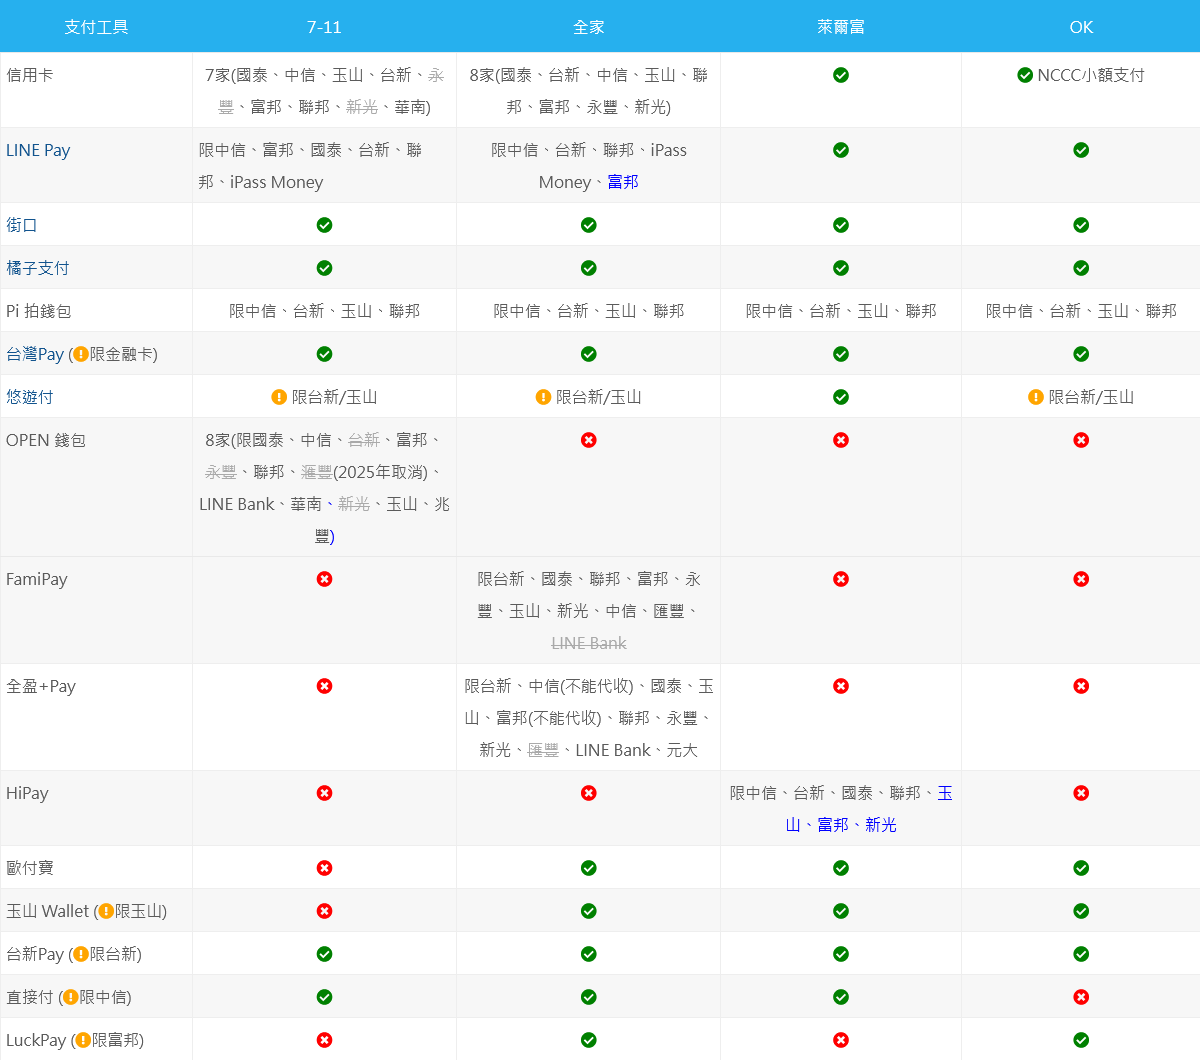The height and width of the screenshot is (1060, 1200).
Task: Open the 悠遊付 link
Action: pos(30,397)
